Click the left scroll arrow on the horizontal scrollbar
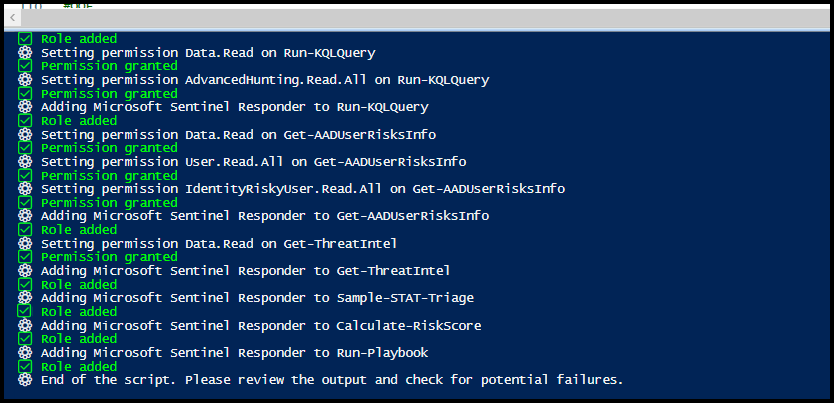Image resolution: width=834 pixels, height=403 pixels. pos(12,18)
